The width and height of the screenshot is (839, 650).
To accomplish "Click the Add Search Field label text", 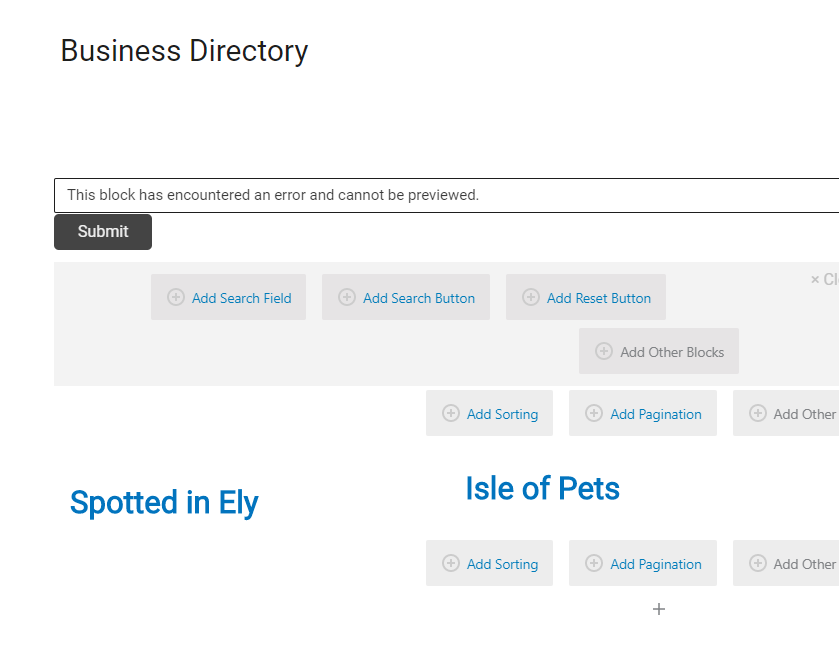I will [241, 298].
